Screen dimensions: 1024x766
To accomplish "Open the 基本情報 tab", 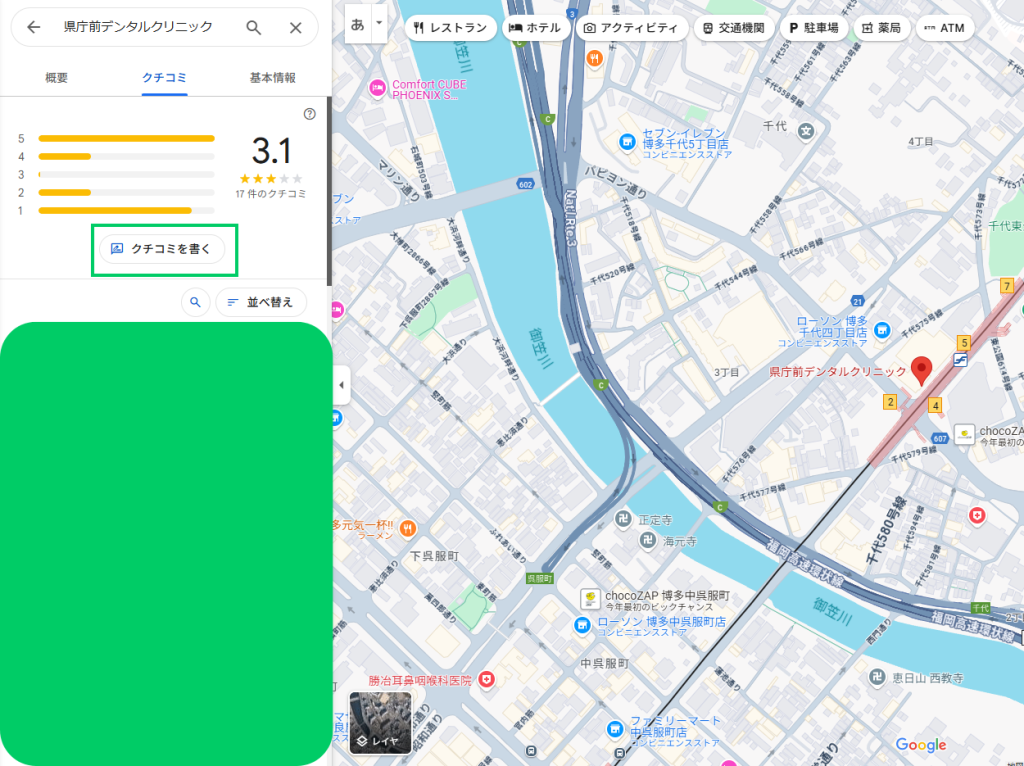I will (272, 78).
